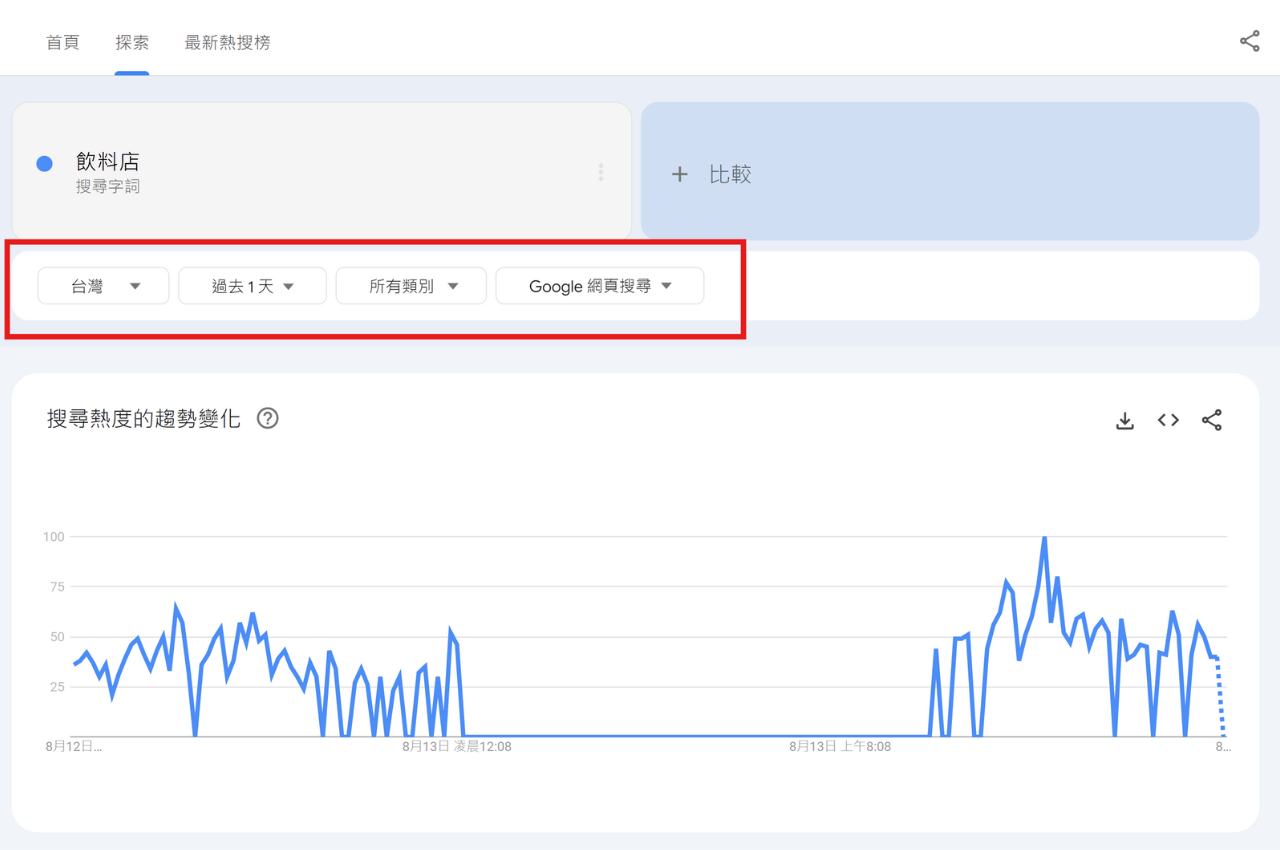This screenshot has width=1280, height=850.
Task: Select the 探索 tab
Action: (x=132, y=43)
